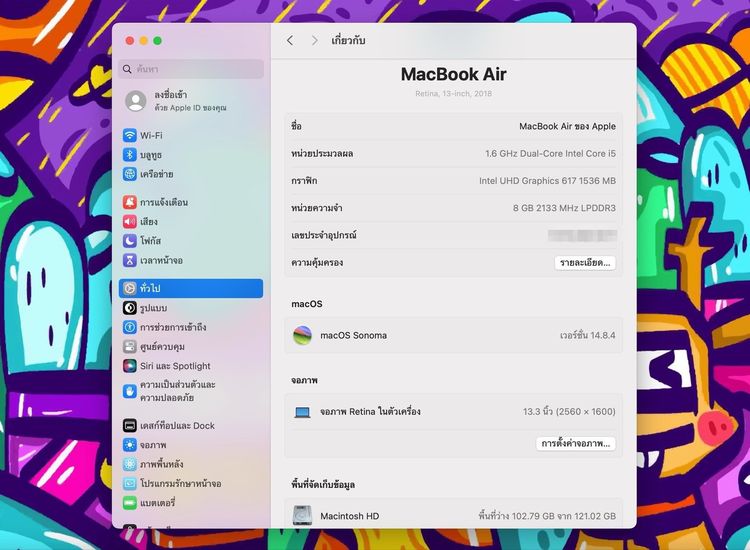Open Desktop & Dock icon (เดสก์ท็อปและ Dock)
The height and width of the screenshot is (550, 750).
(x=130, y=425)
